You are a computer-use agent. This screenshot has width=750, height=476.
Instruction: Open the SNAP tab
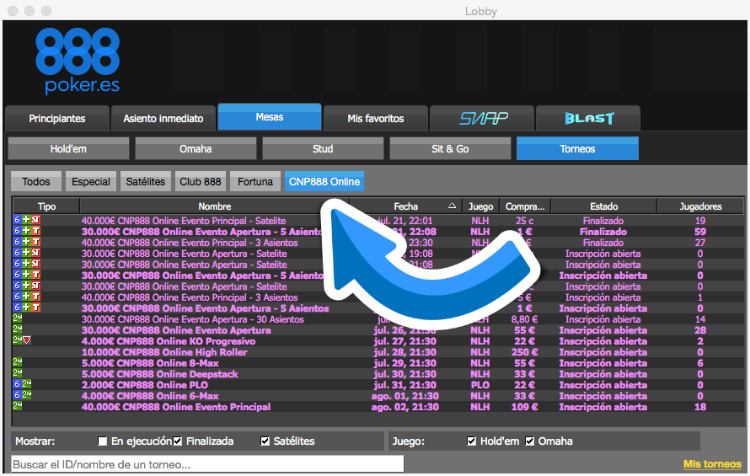pos(482,118)
